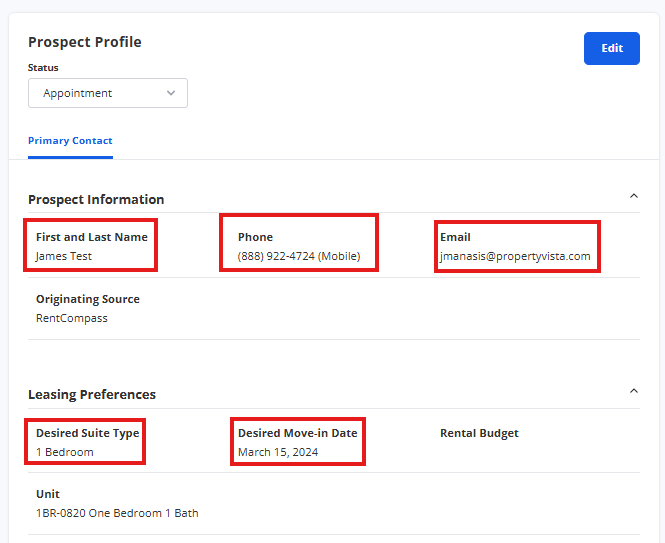Click the Leasing Preferences section heading
This screenshot has width=665, height=543.
click(92, 395)
